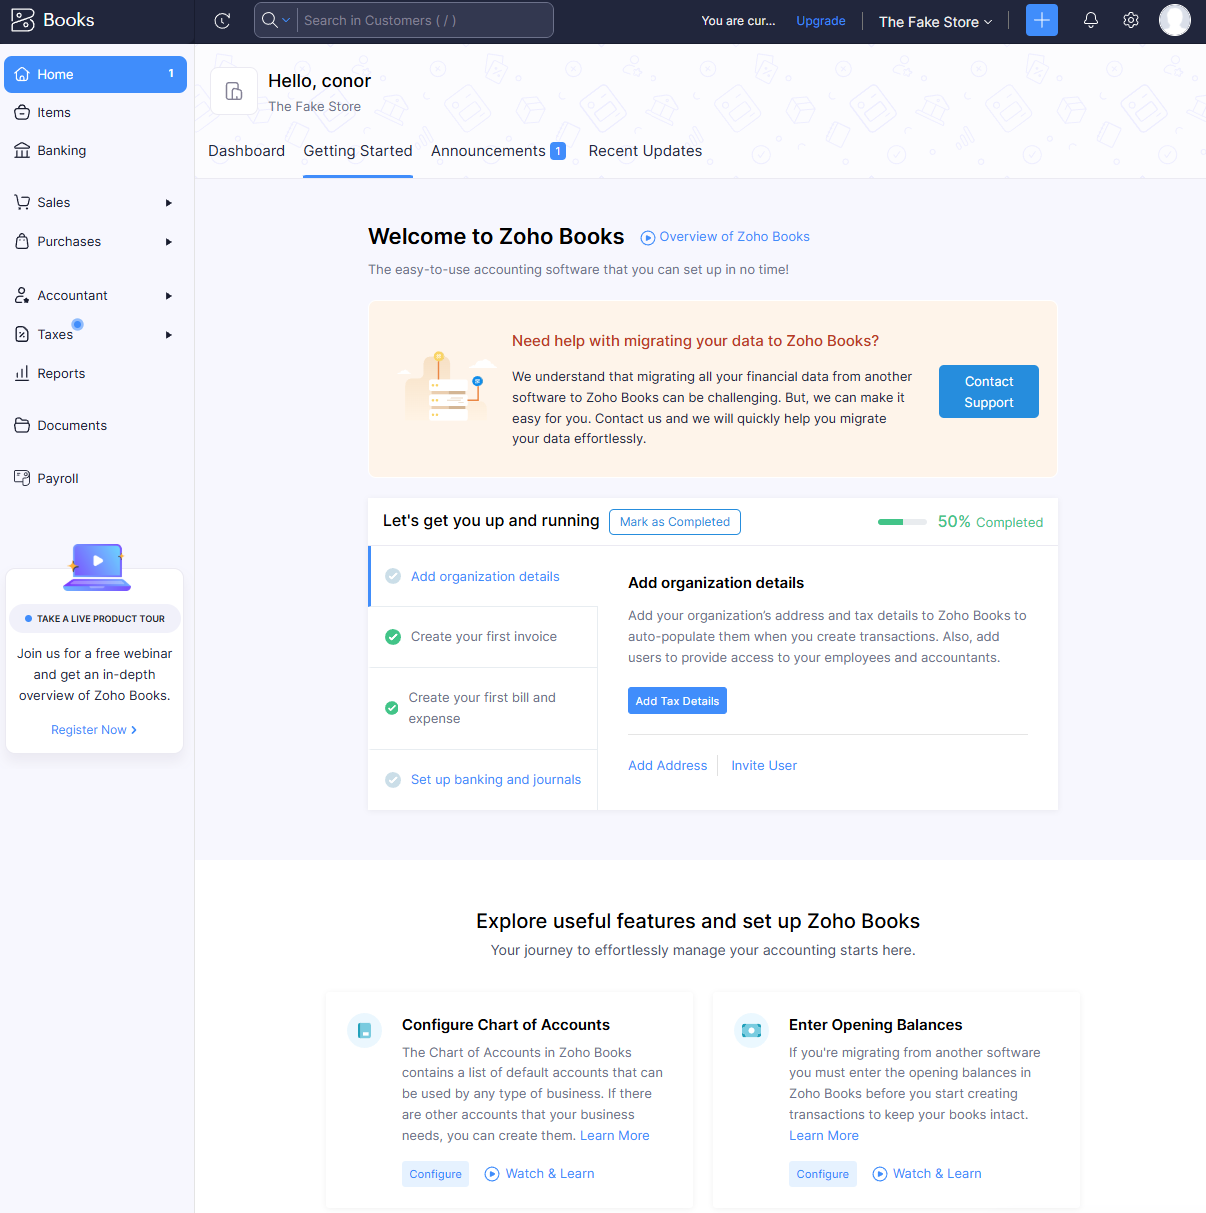Click the Sales cart icon

click(x=22, y=202)
